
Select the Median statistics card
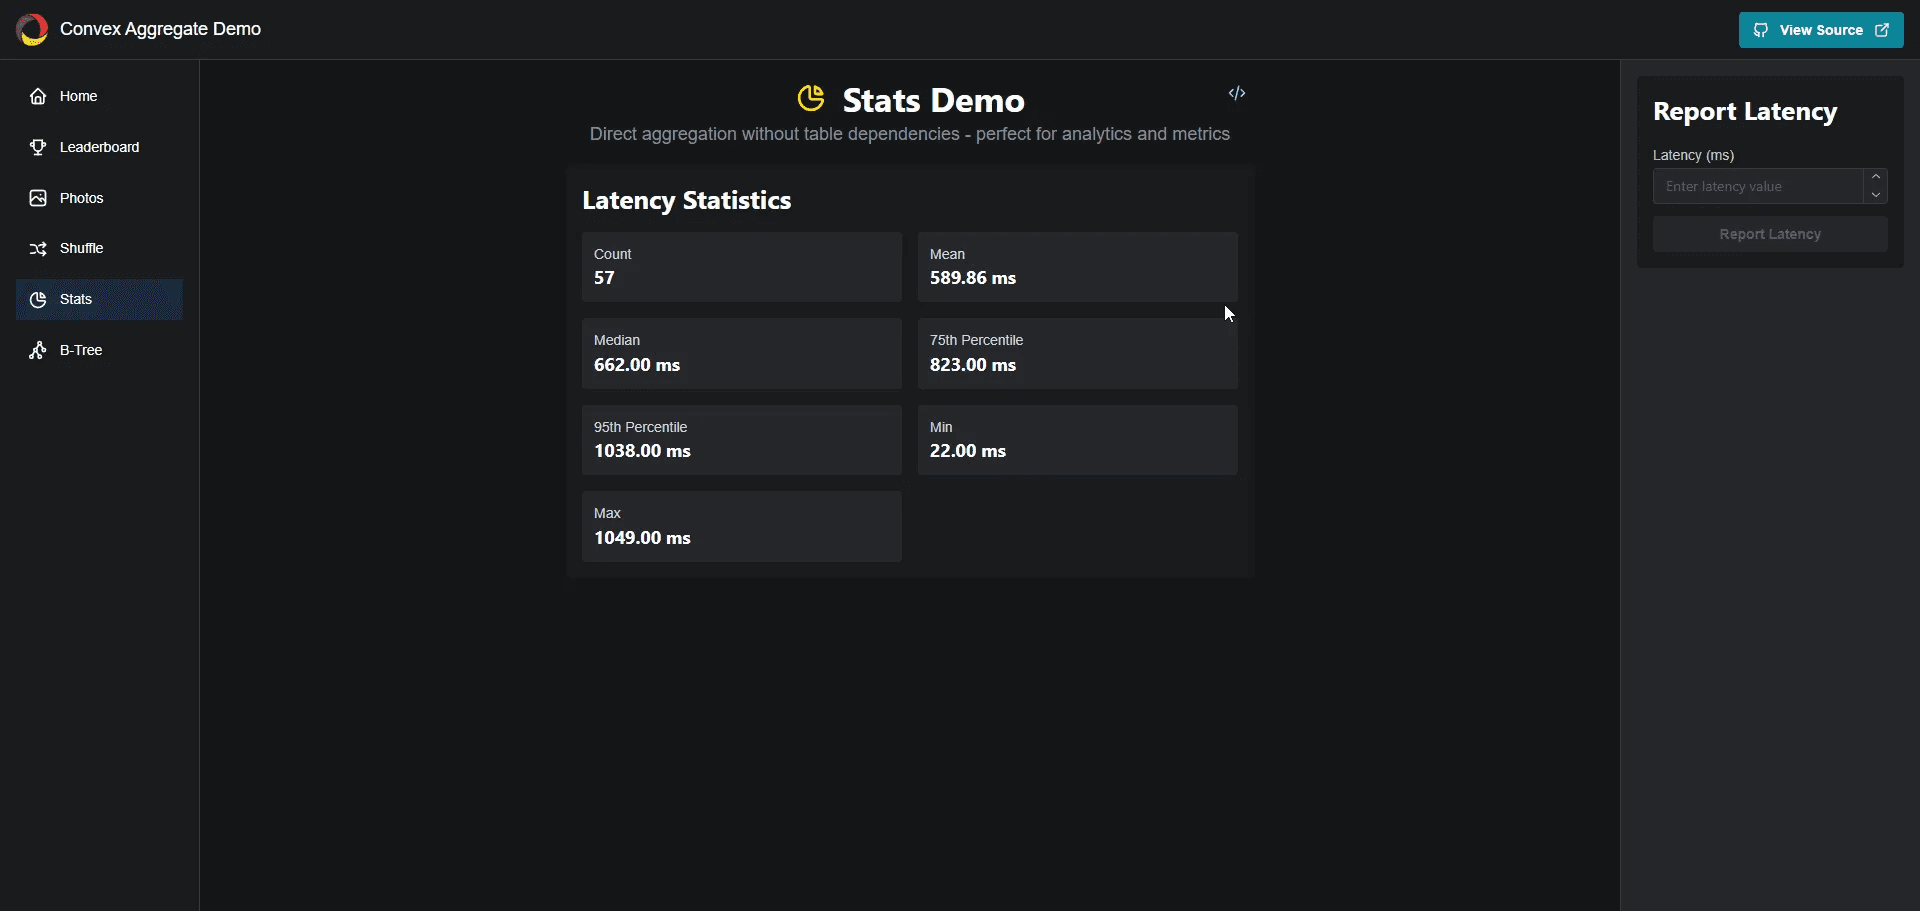point(741,353)
